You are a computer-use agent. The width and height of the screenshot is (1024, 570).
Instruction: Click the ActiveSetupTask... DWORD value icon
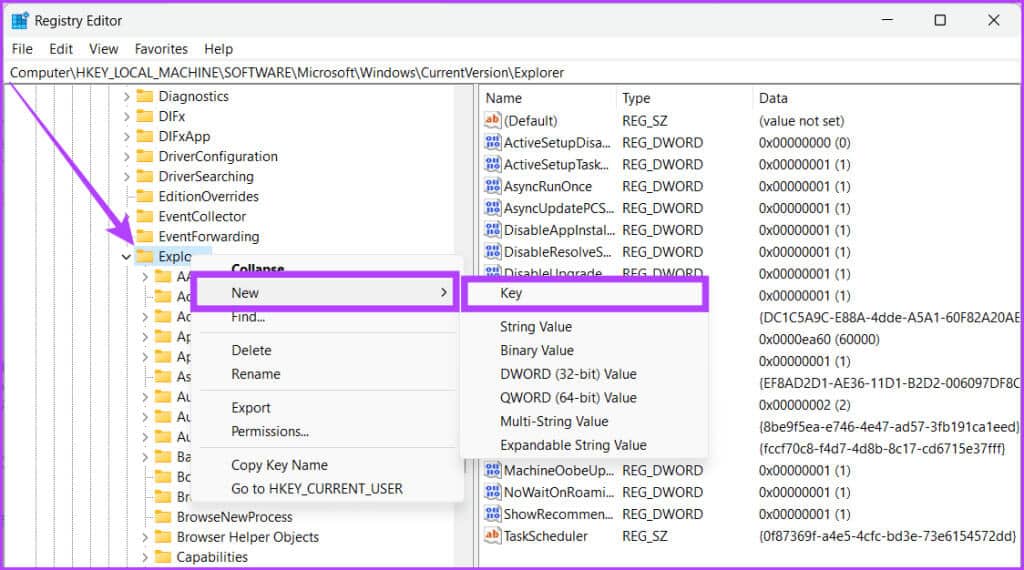492,165
